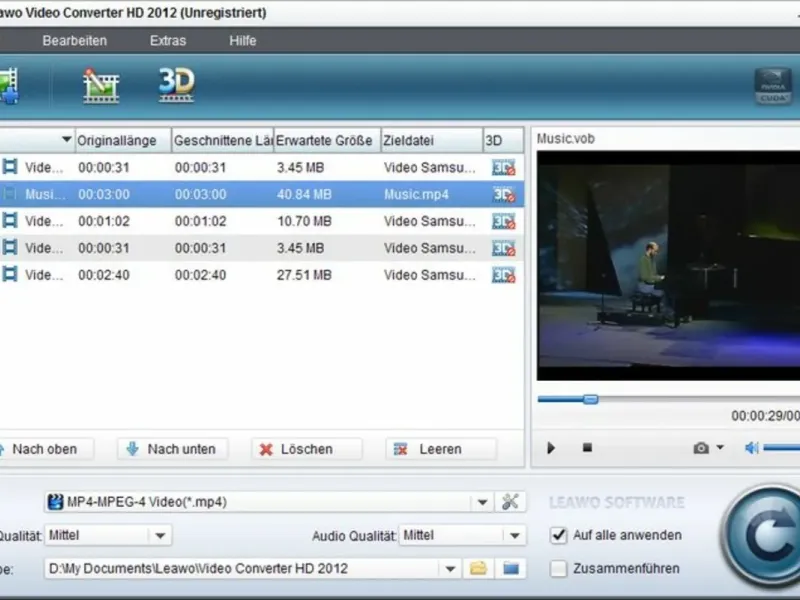
Task: Play the Music.vob preview
Action: [x=551, y=448]
